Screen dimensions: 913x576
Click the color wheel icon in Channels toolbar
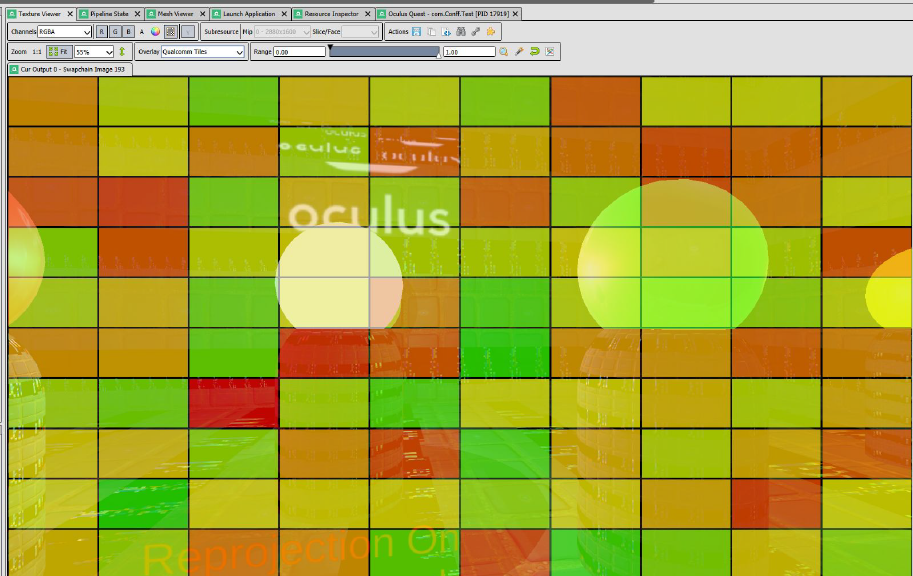click(155, 31)
